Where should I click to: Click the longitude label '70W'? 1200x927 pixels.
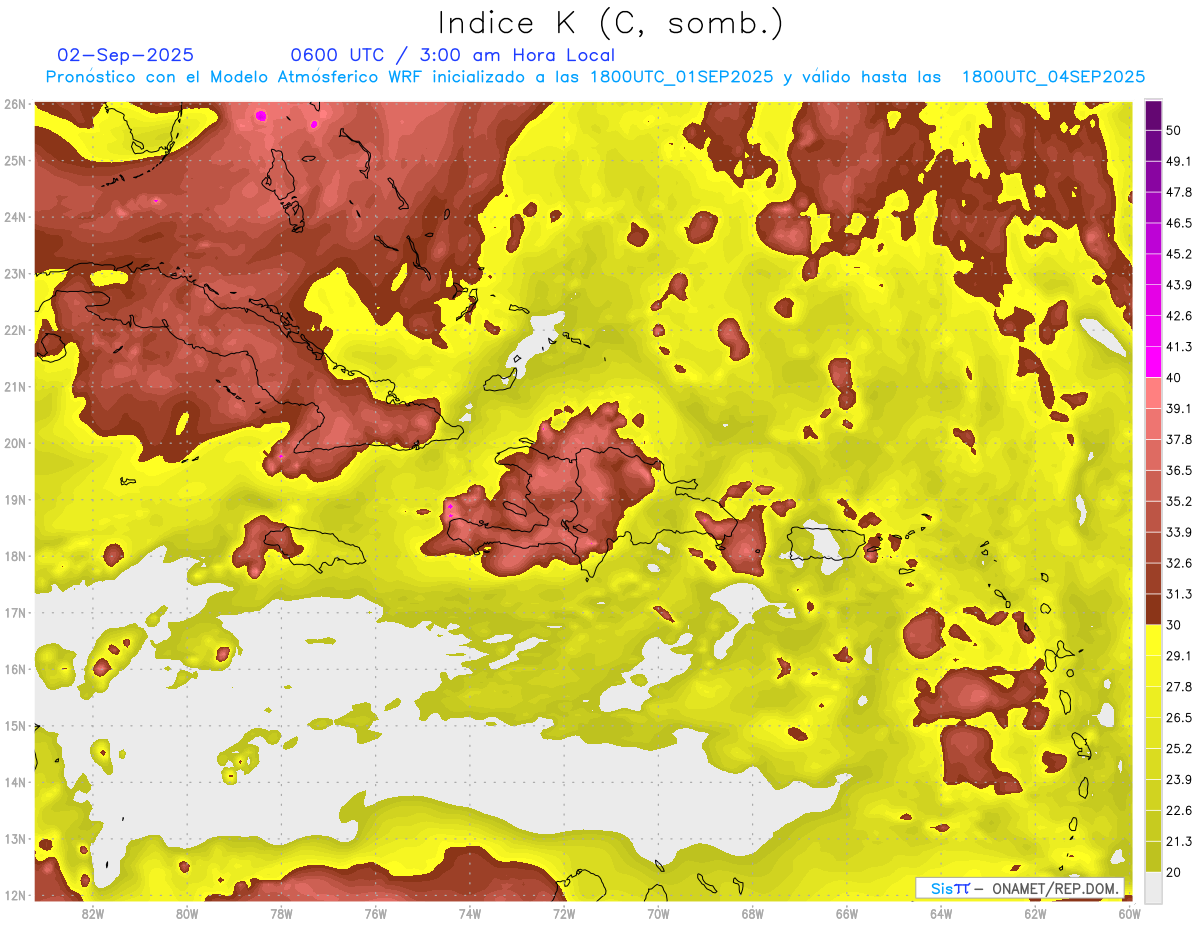click(x=658, y=914)
